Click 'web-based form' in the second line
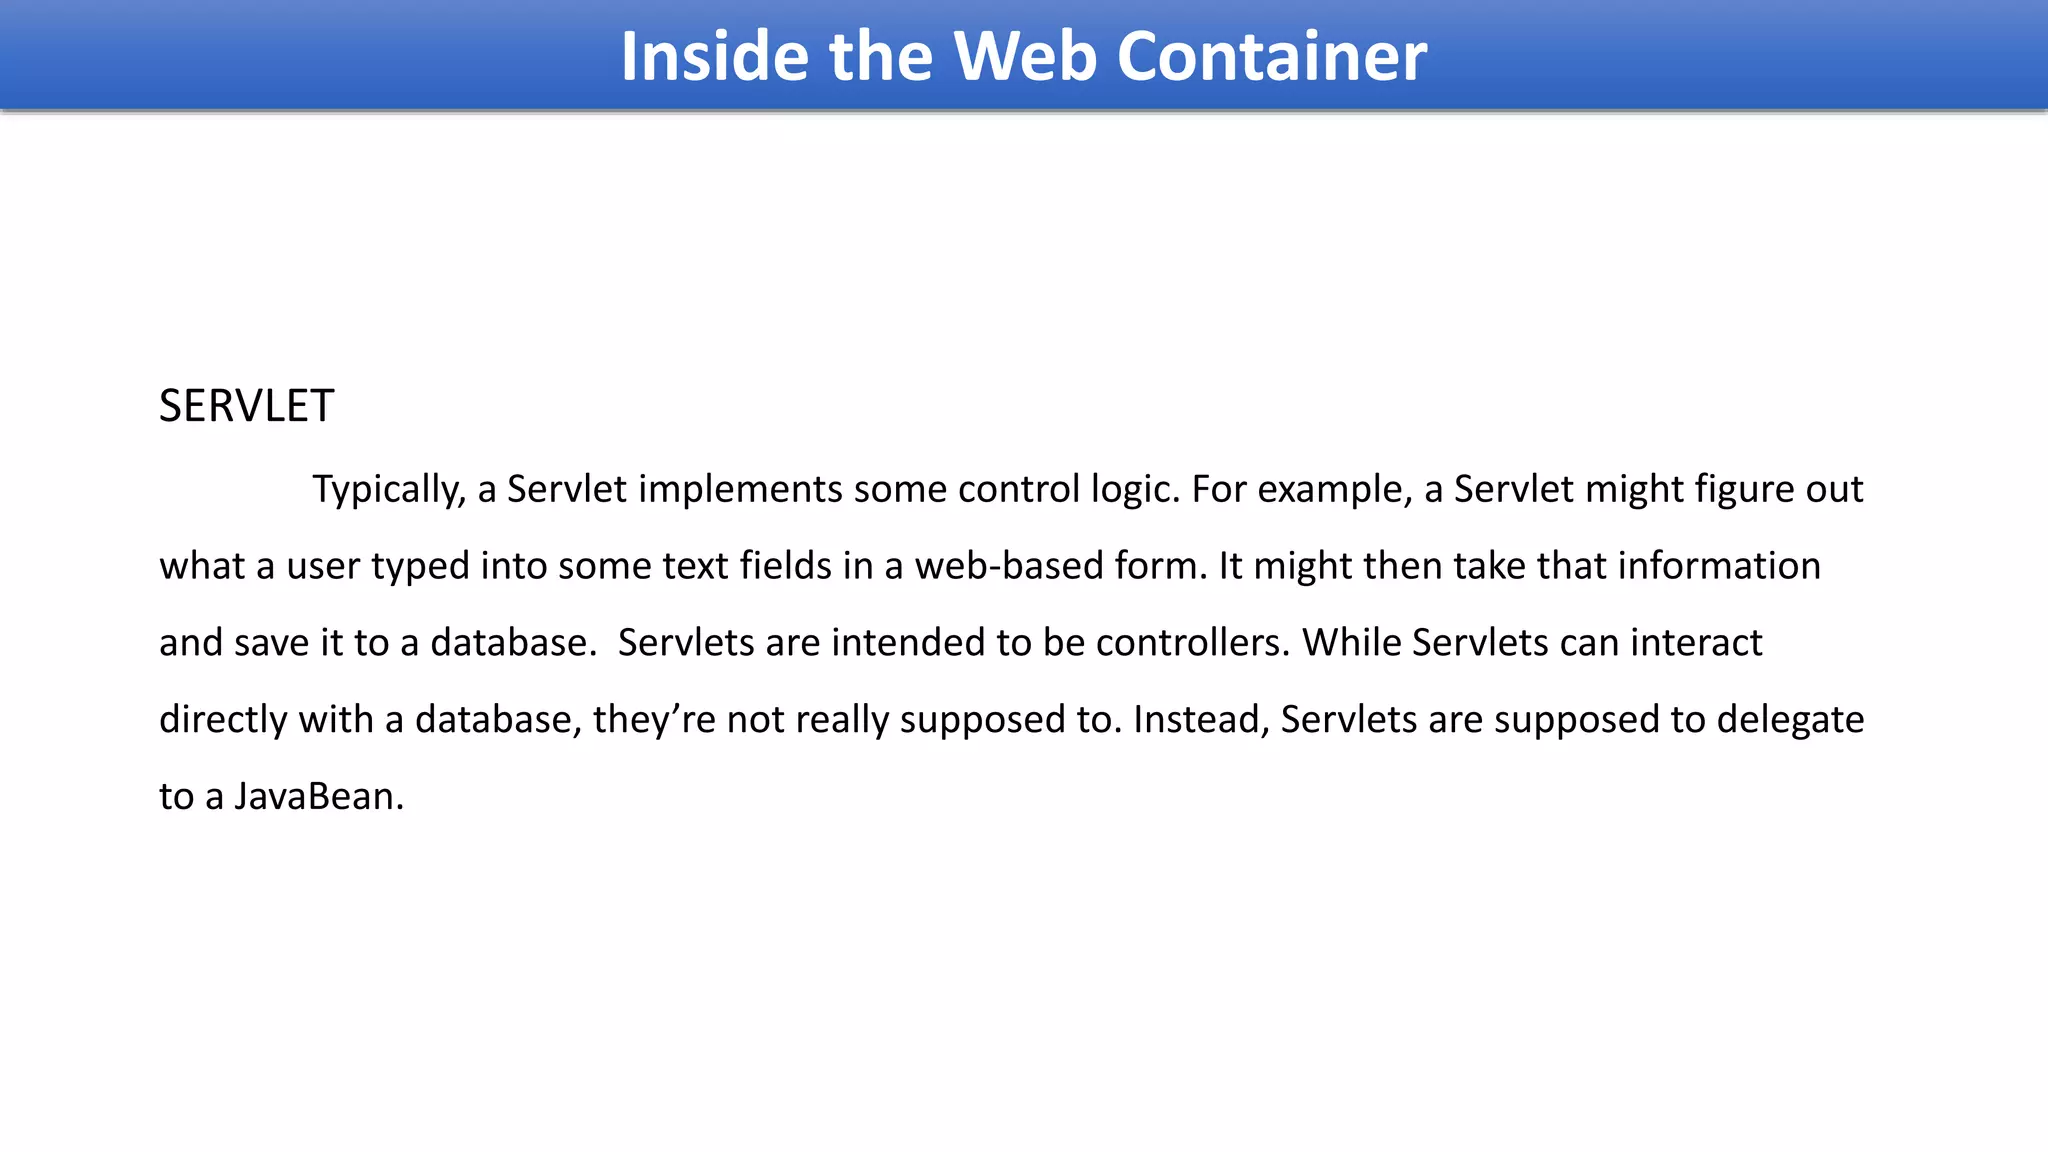Viewport: 2048px width, 1152px height. (x=1062, y=566)
